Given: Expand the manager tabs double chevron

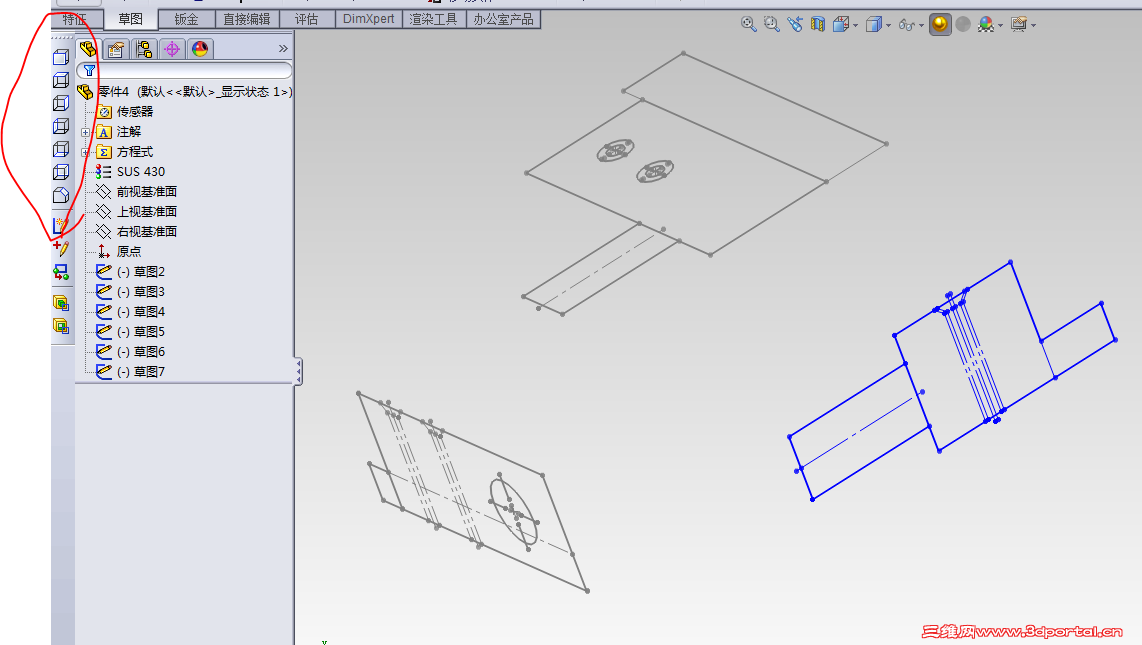Looking at the screenshot, I should tap(283, 49).
